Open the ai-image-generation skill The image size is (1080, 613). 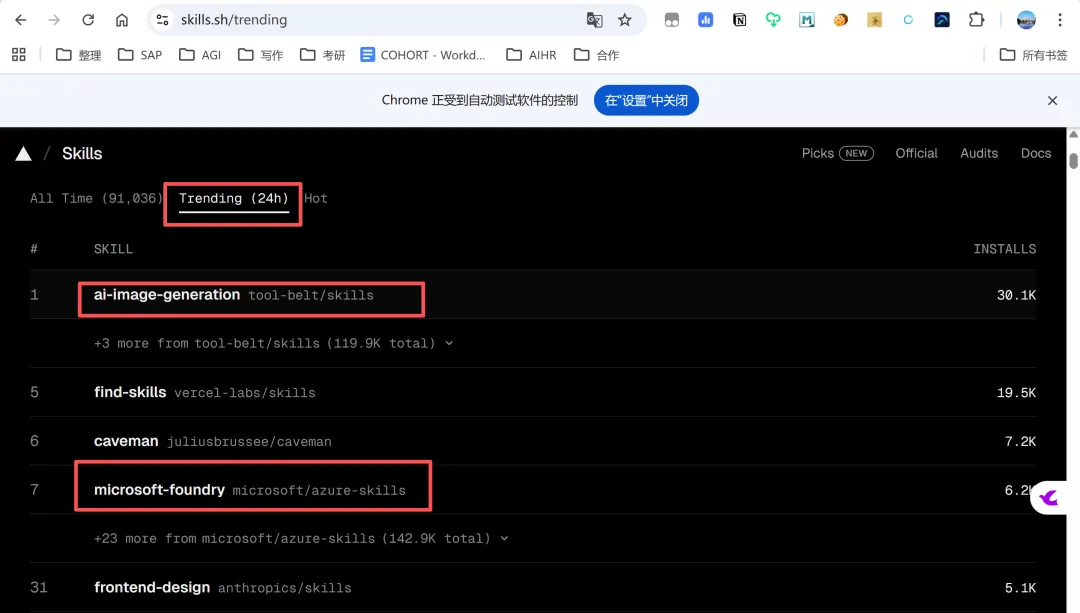click(533, 295)
